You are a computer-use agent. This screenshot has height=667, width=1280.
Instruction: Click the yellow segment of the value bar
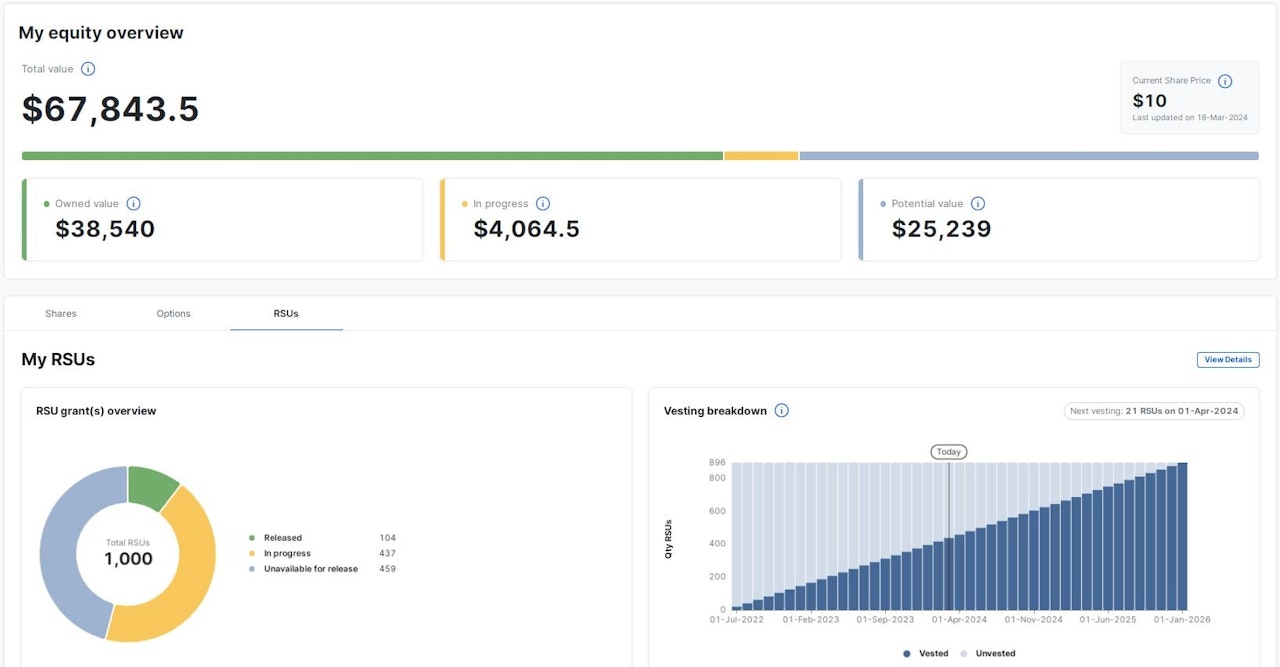pos(761,156)
